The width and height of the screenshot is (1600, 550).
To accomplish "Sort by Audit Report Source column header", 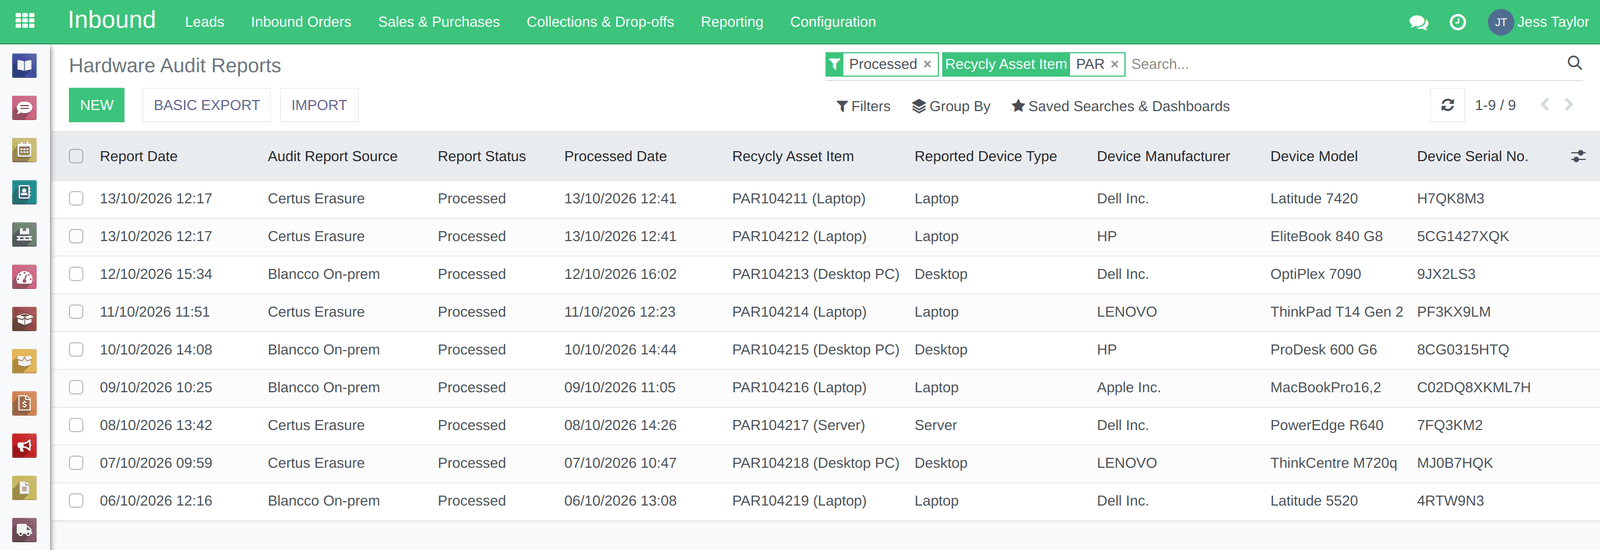I will [333, 156].
